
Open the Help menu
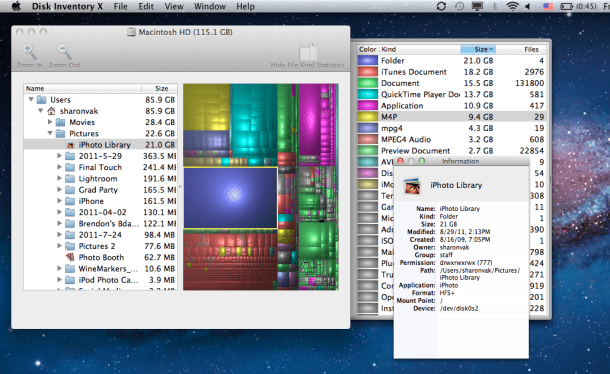coord(245,6)
